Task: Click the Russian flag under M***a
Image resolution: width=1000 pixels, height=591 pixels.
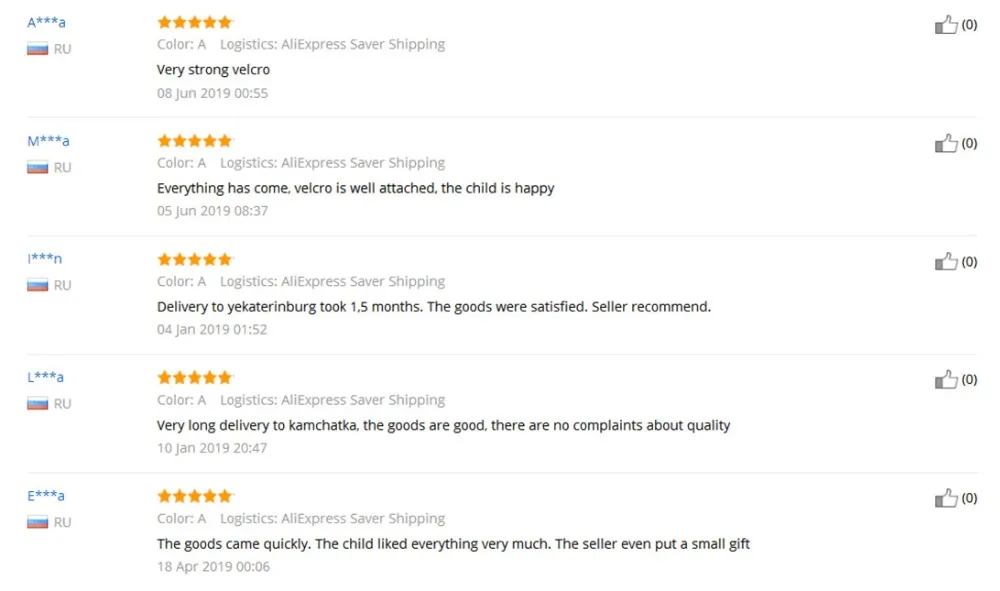Action: pyautogui.click(x=37, y=168)
